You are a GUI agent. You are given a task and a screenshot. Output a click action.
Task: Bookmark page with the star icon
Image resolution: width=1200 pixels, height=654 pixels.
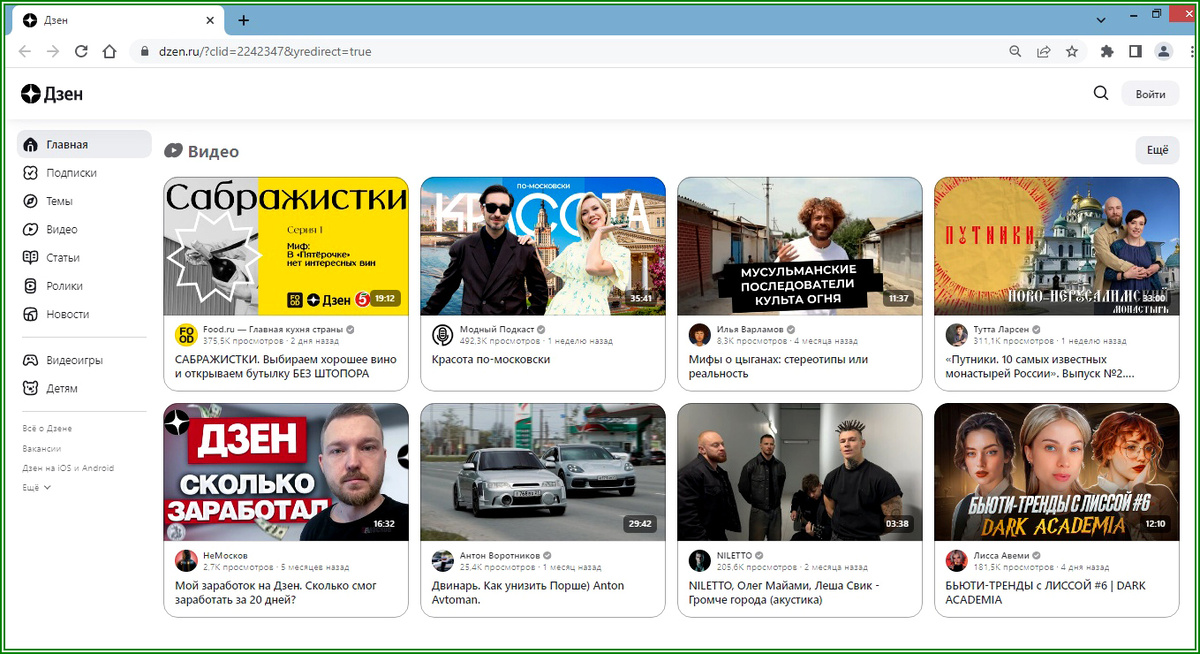point(1071,51)
